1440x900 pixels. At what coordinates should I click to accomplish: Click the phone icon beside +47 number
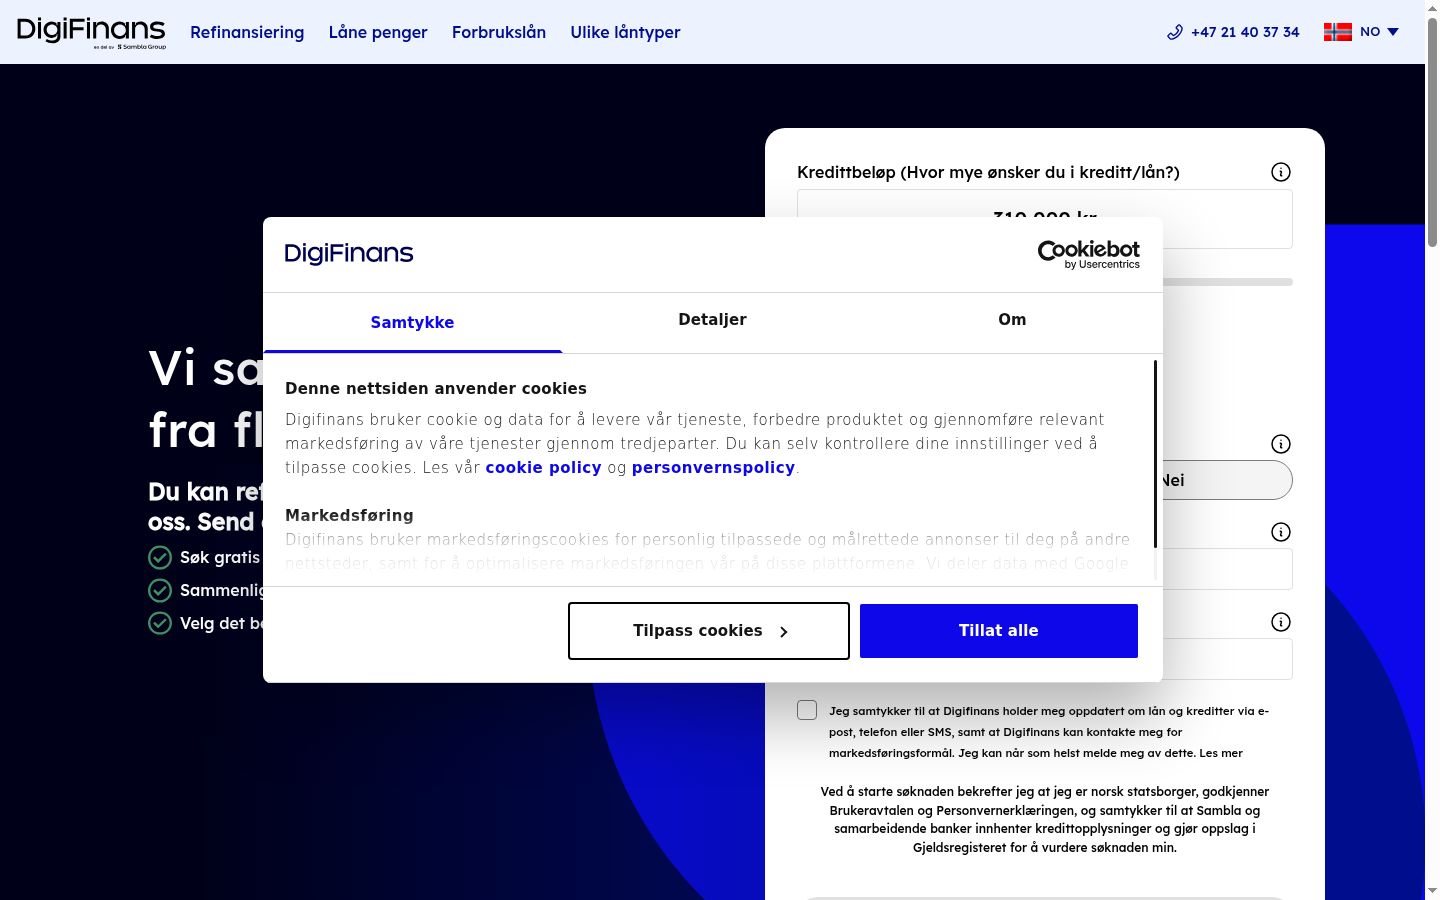[1175, 32]
